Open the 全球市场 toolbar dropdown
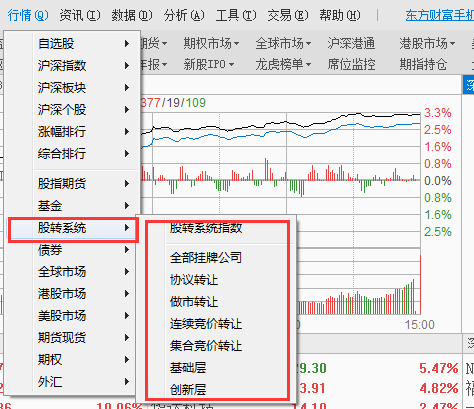 pos(283,43)
